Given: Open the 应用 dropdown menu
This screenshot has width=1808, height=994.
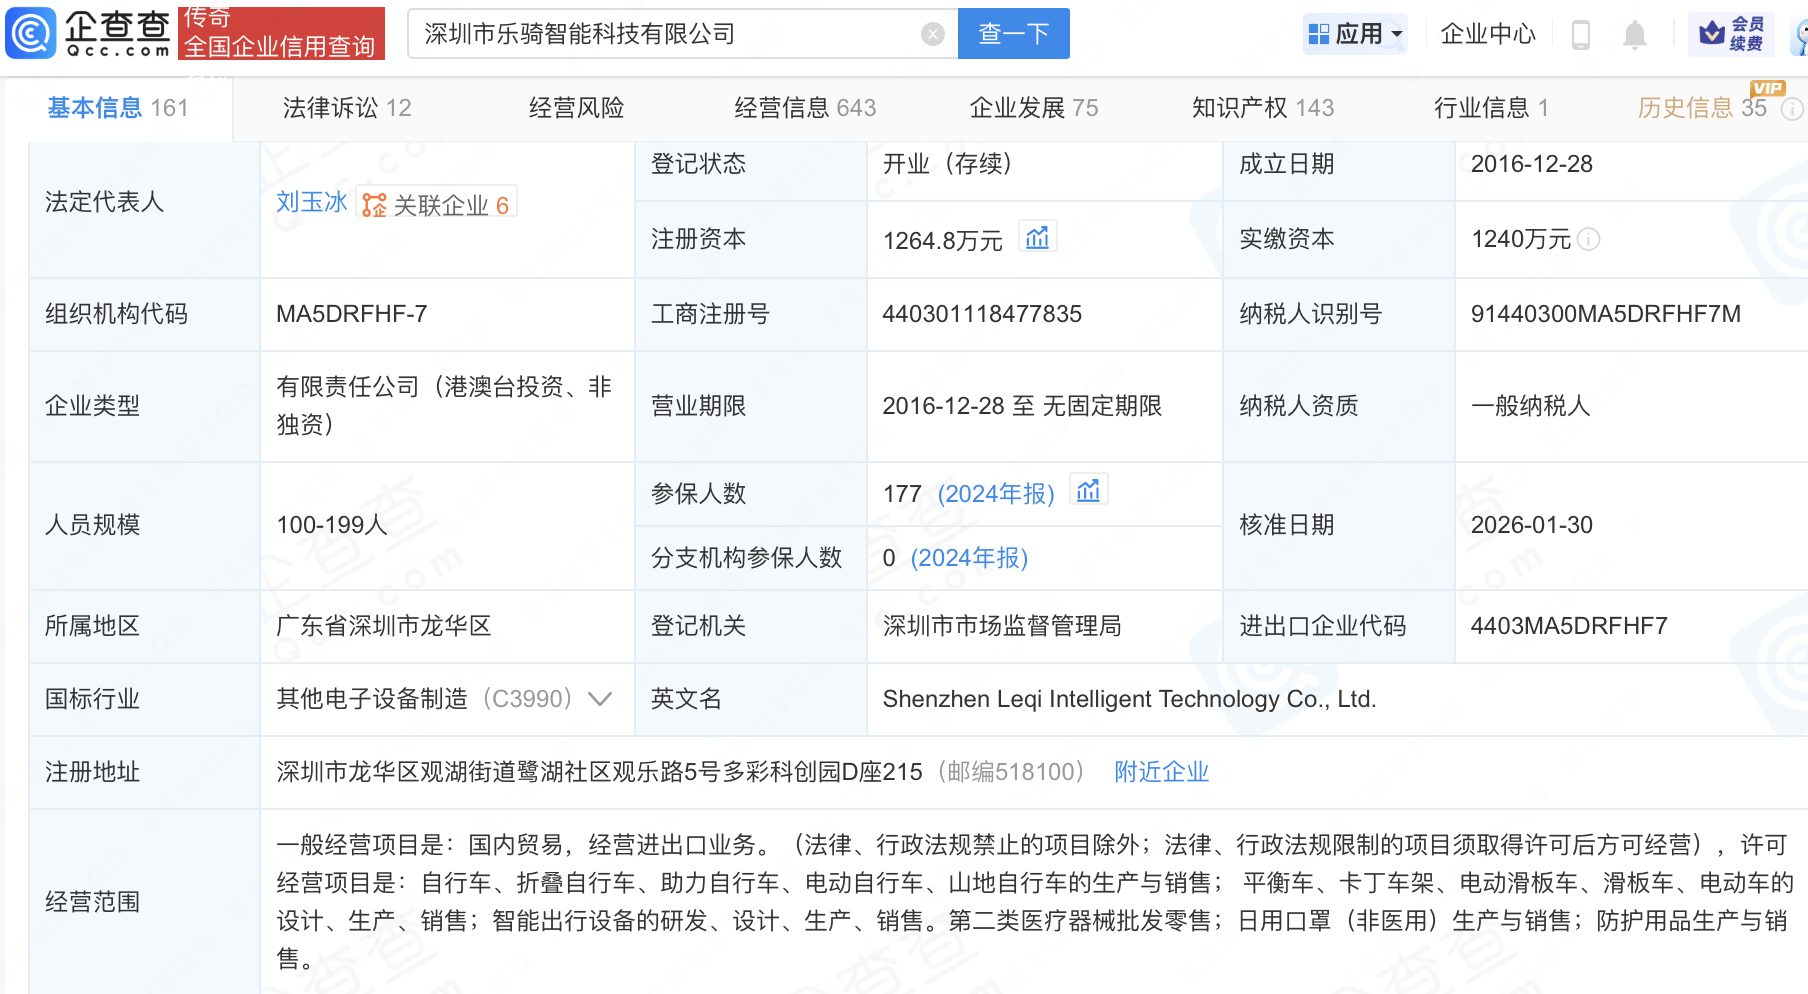Looking at the screenshot, I should [1355, 33].
